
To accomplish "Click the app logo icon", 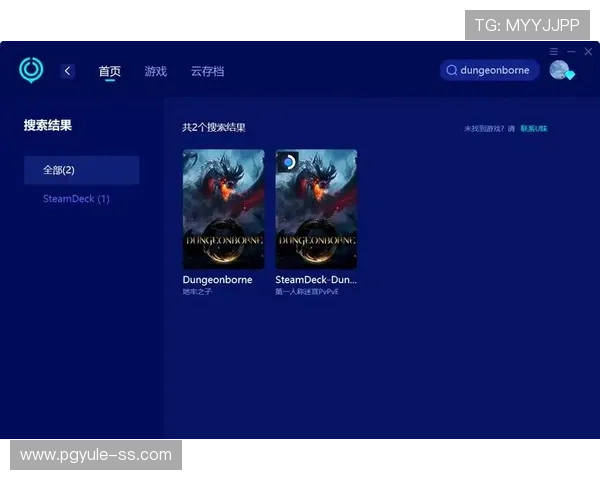I will [31, 70].
